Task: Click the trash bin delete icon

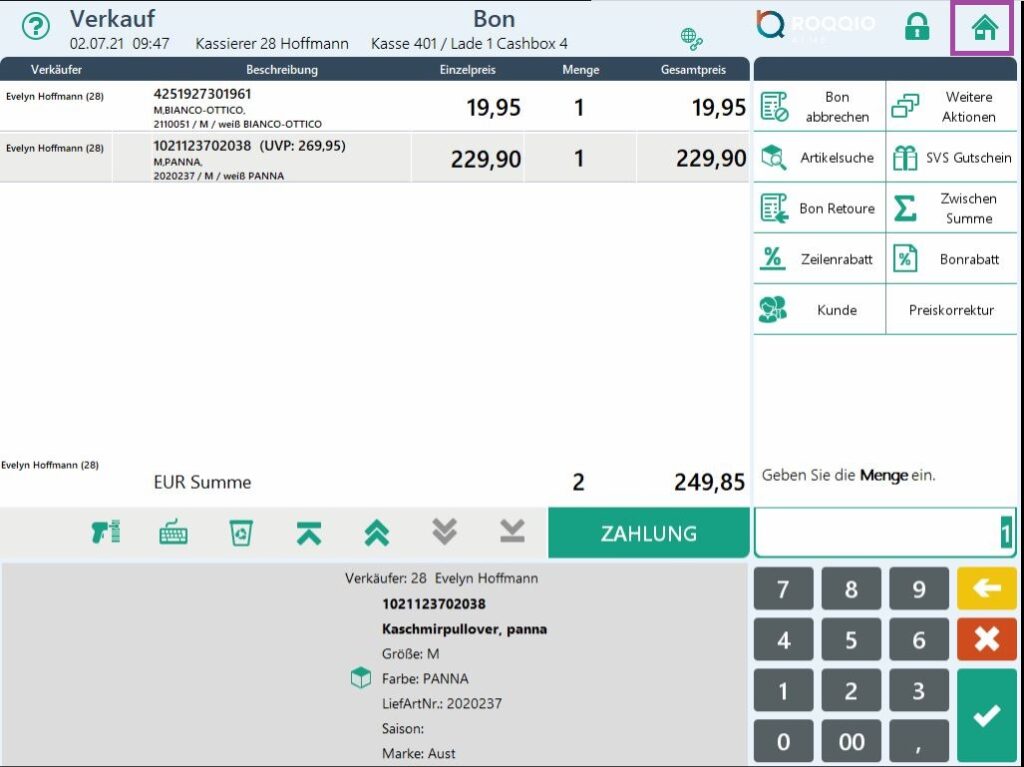Action: coord(241,533)
